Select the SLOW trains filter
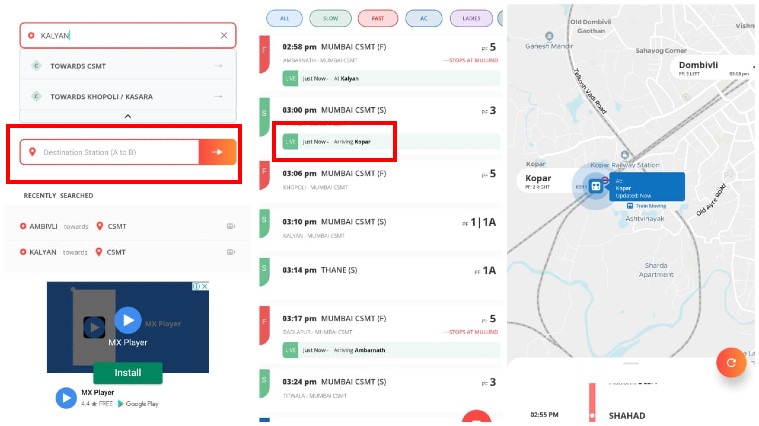 tap(331, 18)
